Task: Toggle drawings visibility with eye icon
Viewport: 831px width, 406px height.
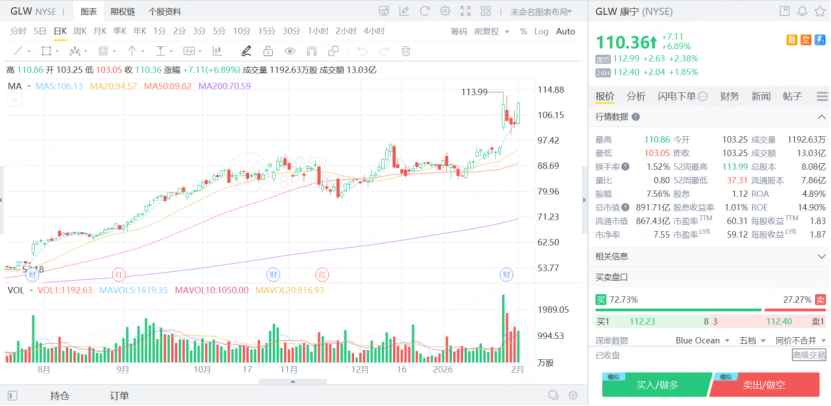Action: pyautogui.click(x=290, y=51)
